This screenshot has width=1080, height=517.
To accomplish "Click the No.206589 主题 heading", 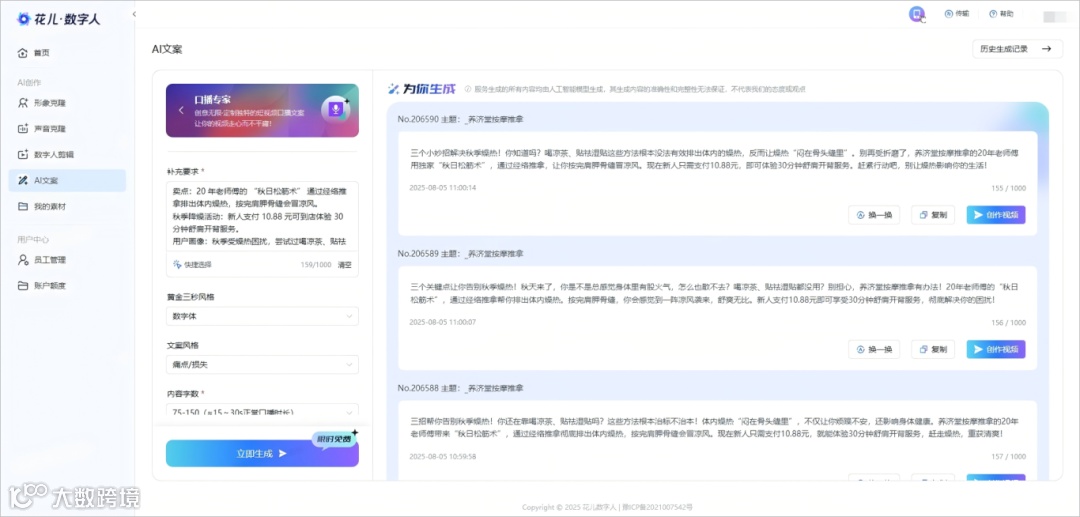I will pos(460,253).
